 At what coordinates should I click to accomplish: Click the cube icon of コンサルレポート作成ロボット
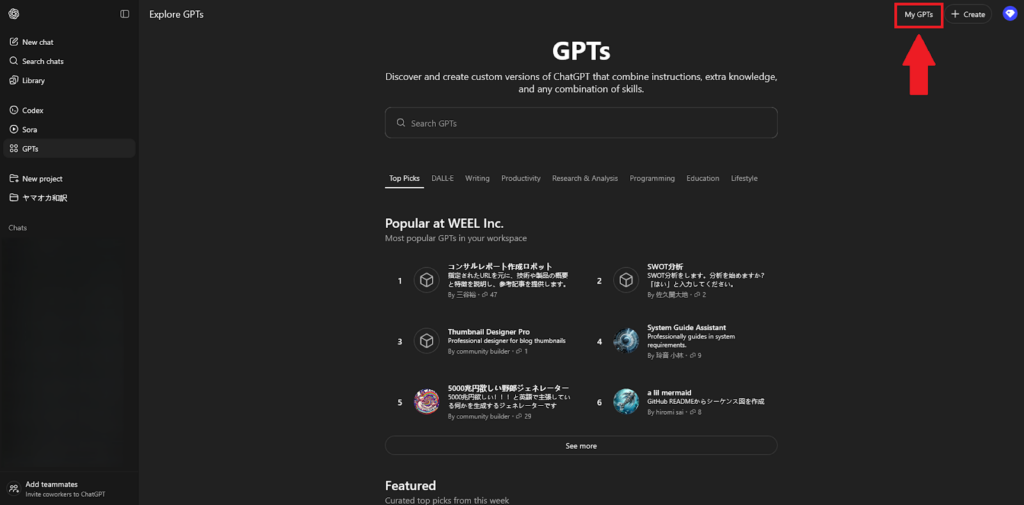426,280
